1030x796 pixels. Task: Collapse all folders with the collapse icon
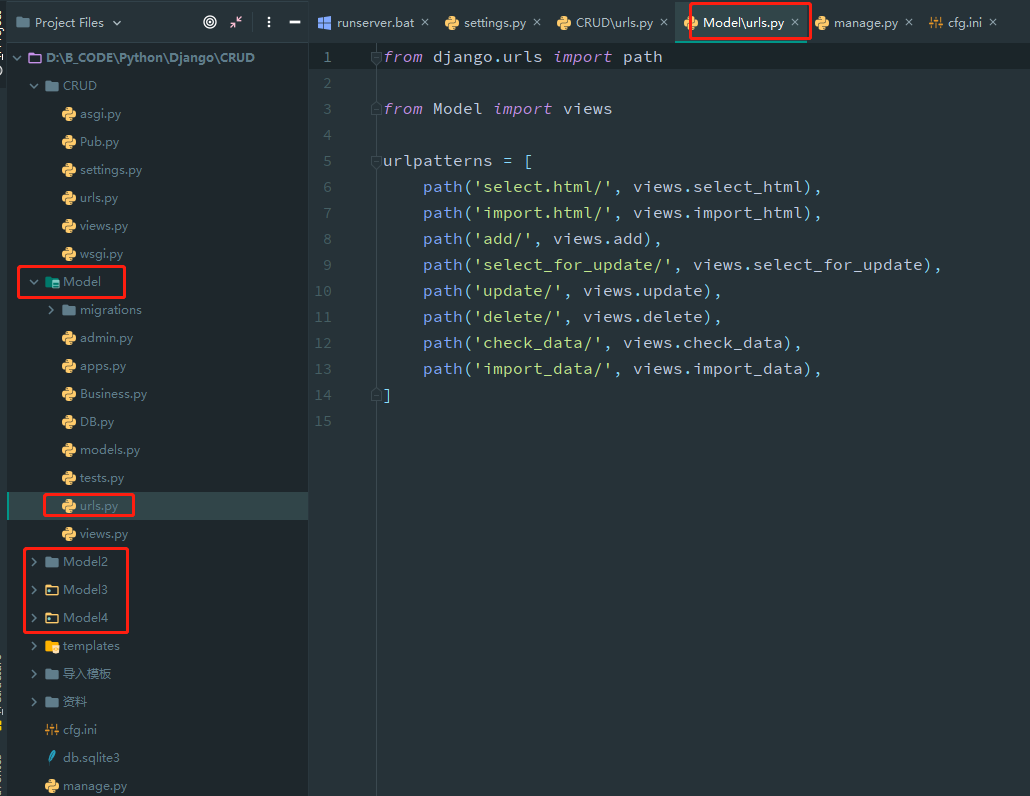(237, 21)
